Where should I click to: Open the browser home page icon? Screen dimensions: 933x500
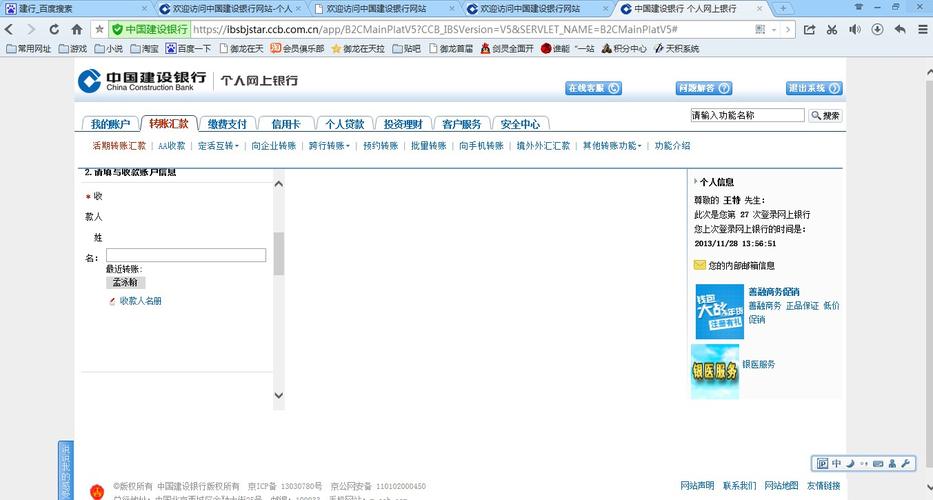[77, 29]
